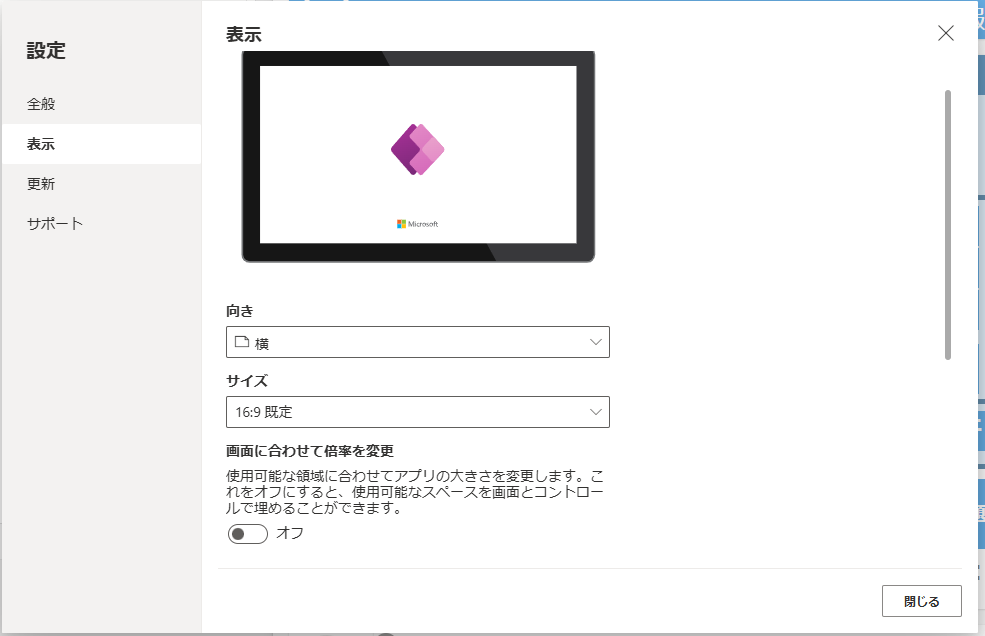Open the 向き orientation dropdown
This screenshot has height=636, width=985.
tap(418, 343)
